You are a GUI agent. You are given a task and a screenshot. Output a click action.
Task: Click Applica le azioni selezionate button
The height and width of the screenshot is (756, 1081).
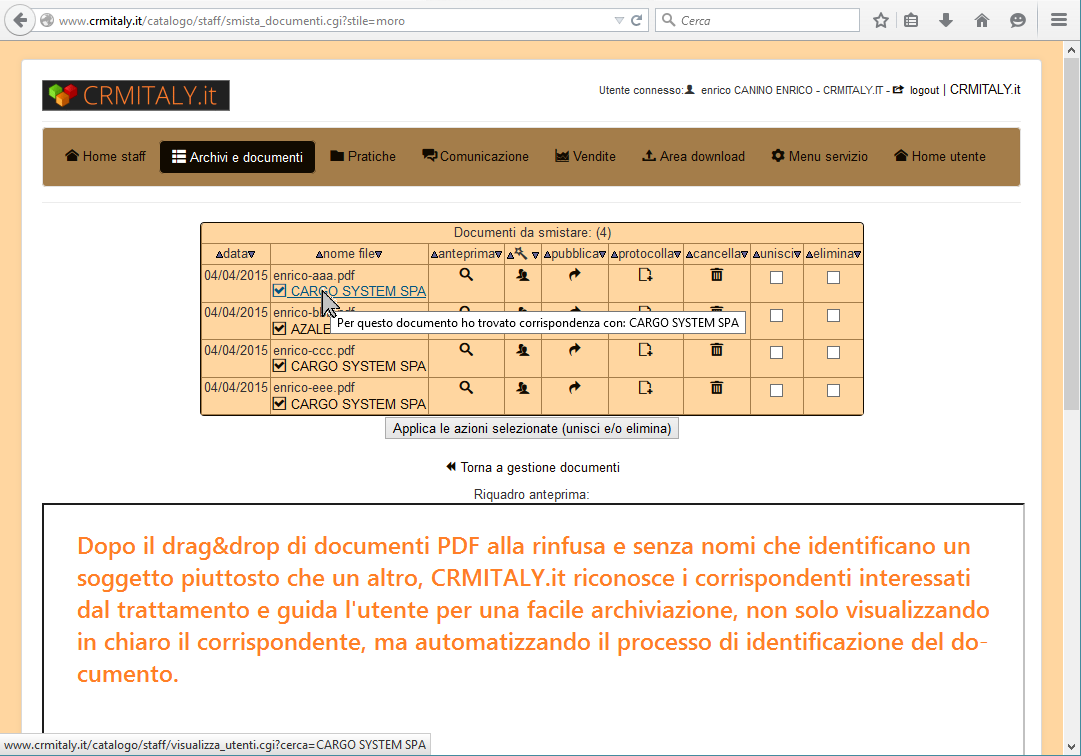(532, 429)
